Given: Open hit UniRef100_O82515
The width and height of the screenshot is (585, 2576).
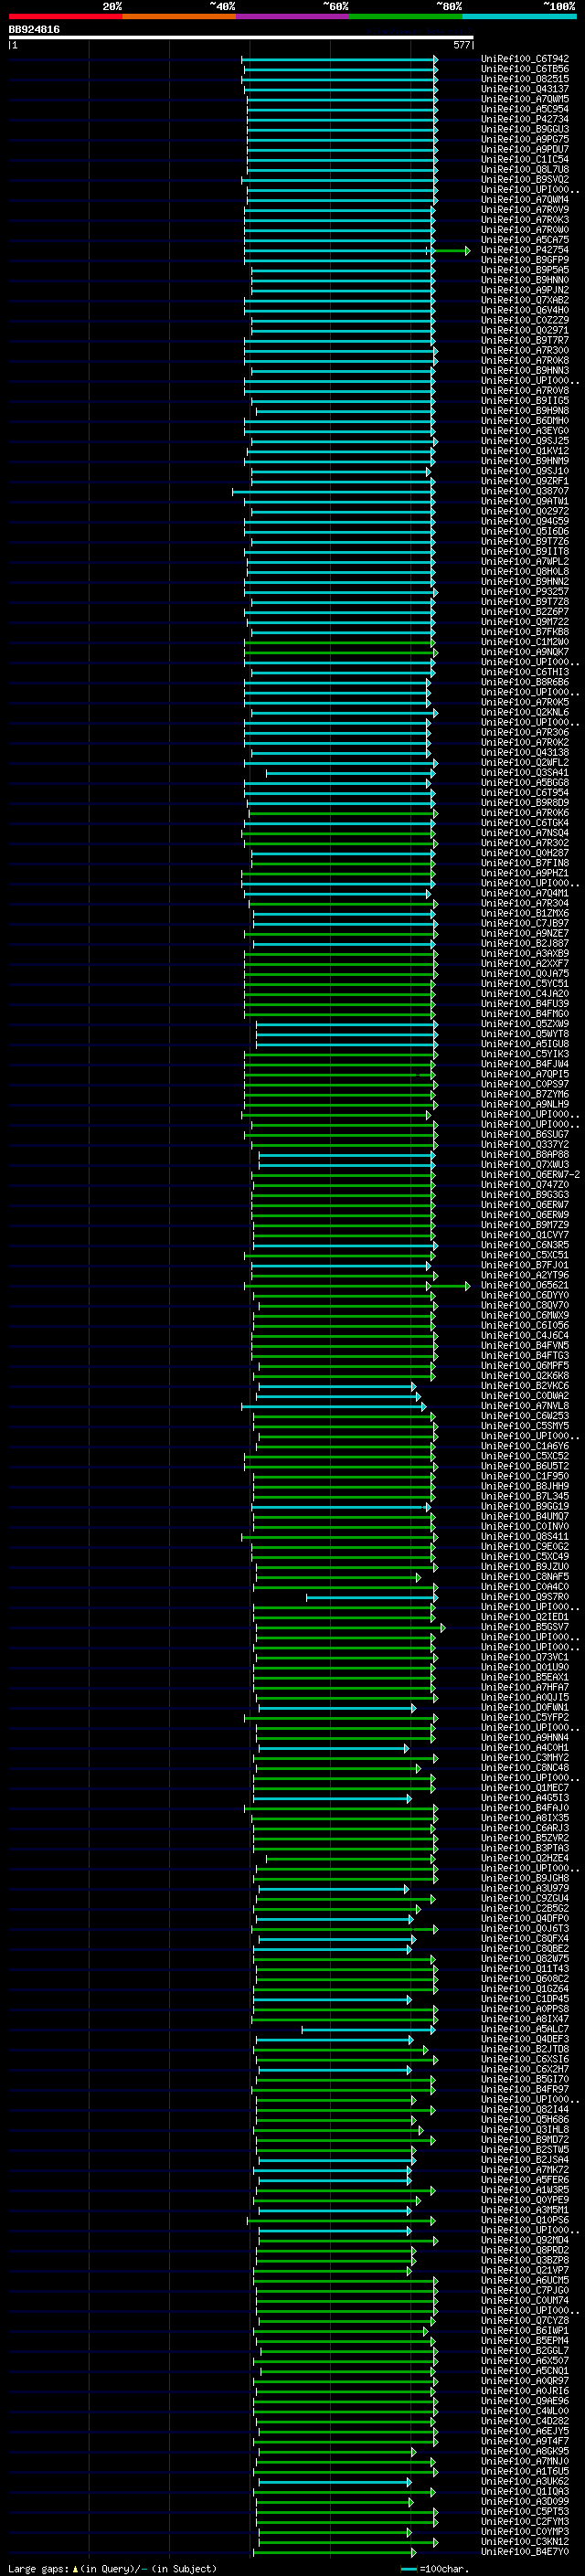Looking at the screenshot, I should pos(525,79).
